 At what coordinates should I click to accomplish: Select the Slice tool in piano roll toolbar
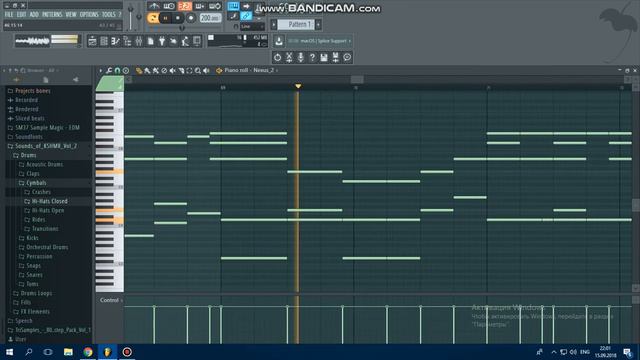(181, 71)
